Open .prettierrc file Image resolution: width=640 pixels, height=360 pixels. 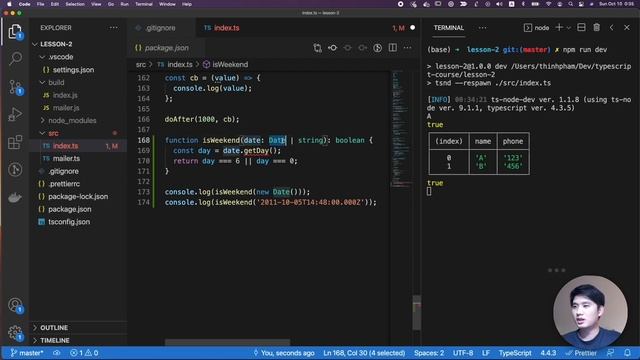(x=64, y=184)
